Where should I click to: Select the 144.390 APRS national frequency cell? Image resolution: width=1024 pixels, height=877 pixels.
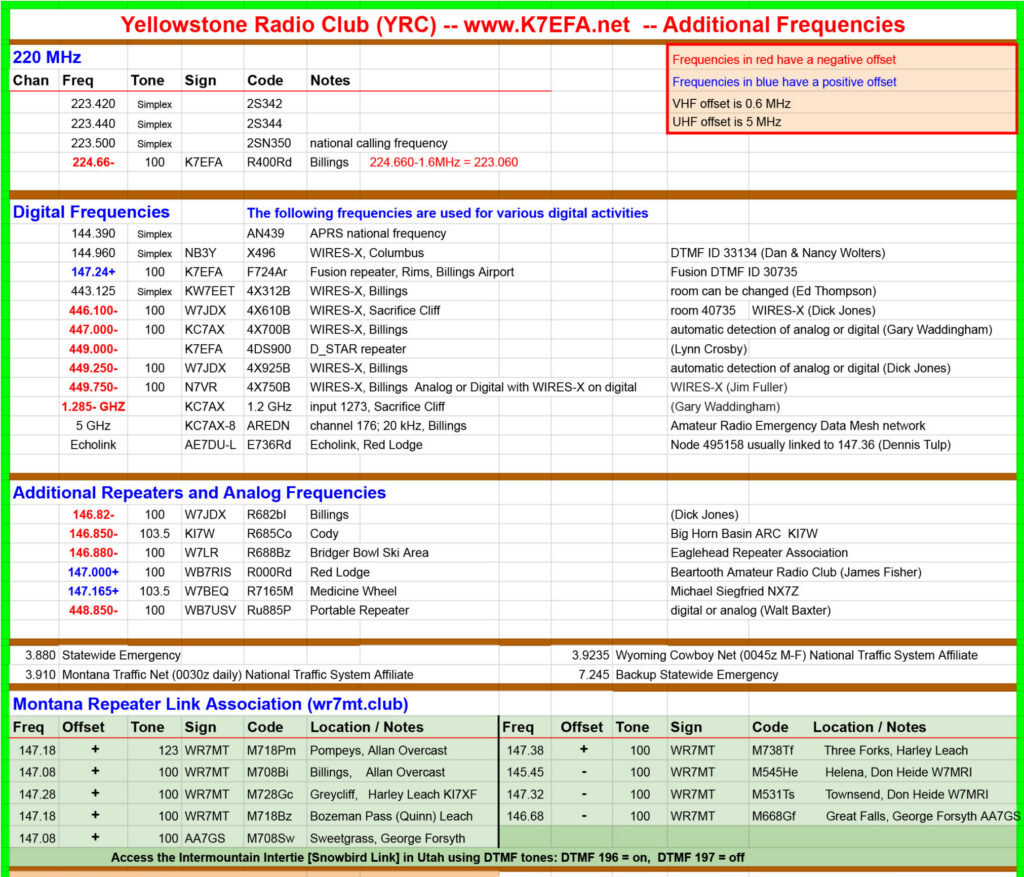tap(93, 233)
